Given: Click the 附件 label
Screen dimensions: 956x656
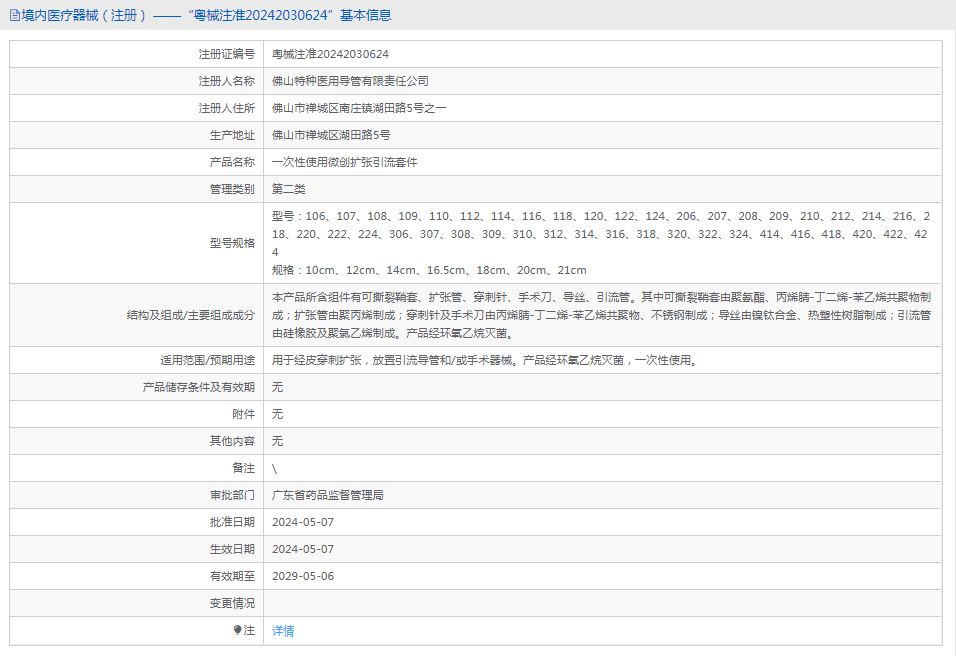Looking at the screenshot, I should pyautogui.click(x=243, y=414).
